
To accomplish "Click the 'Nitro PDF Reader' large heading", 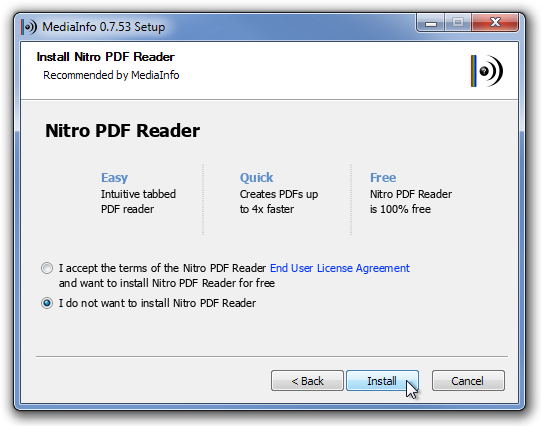I will (122, 130).
